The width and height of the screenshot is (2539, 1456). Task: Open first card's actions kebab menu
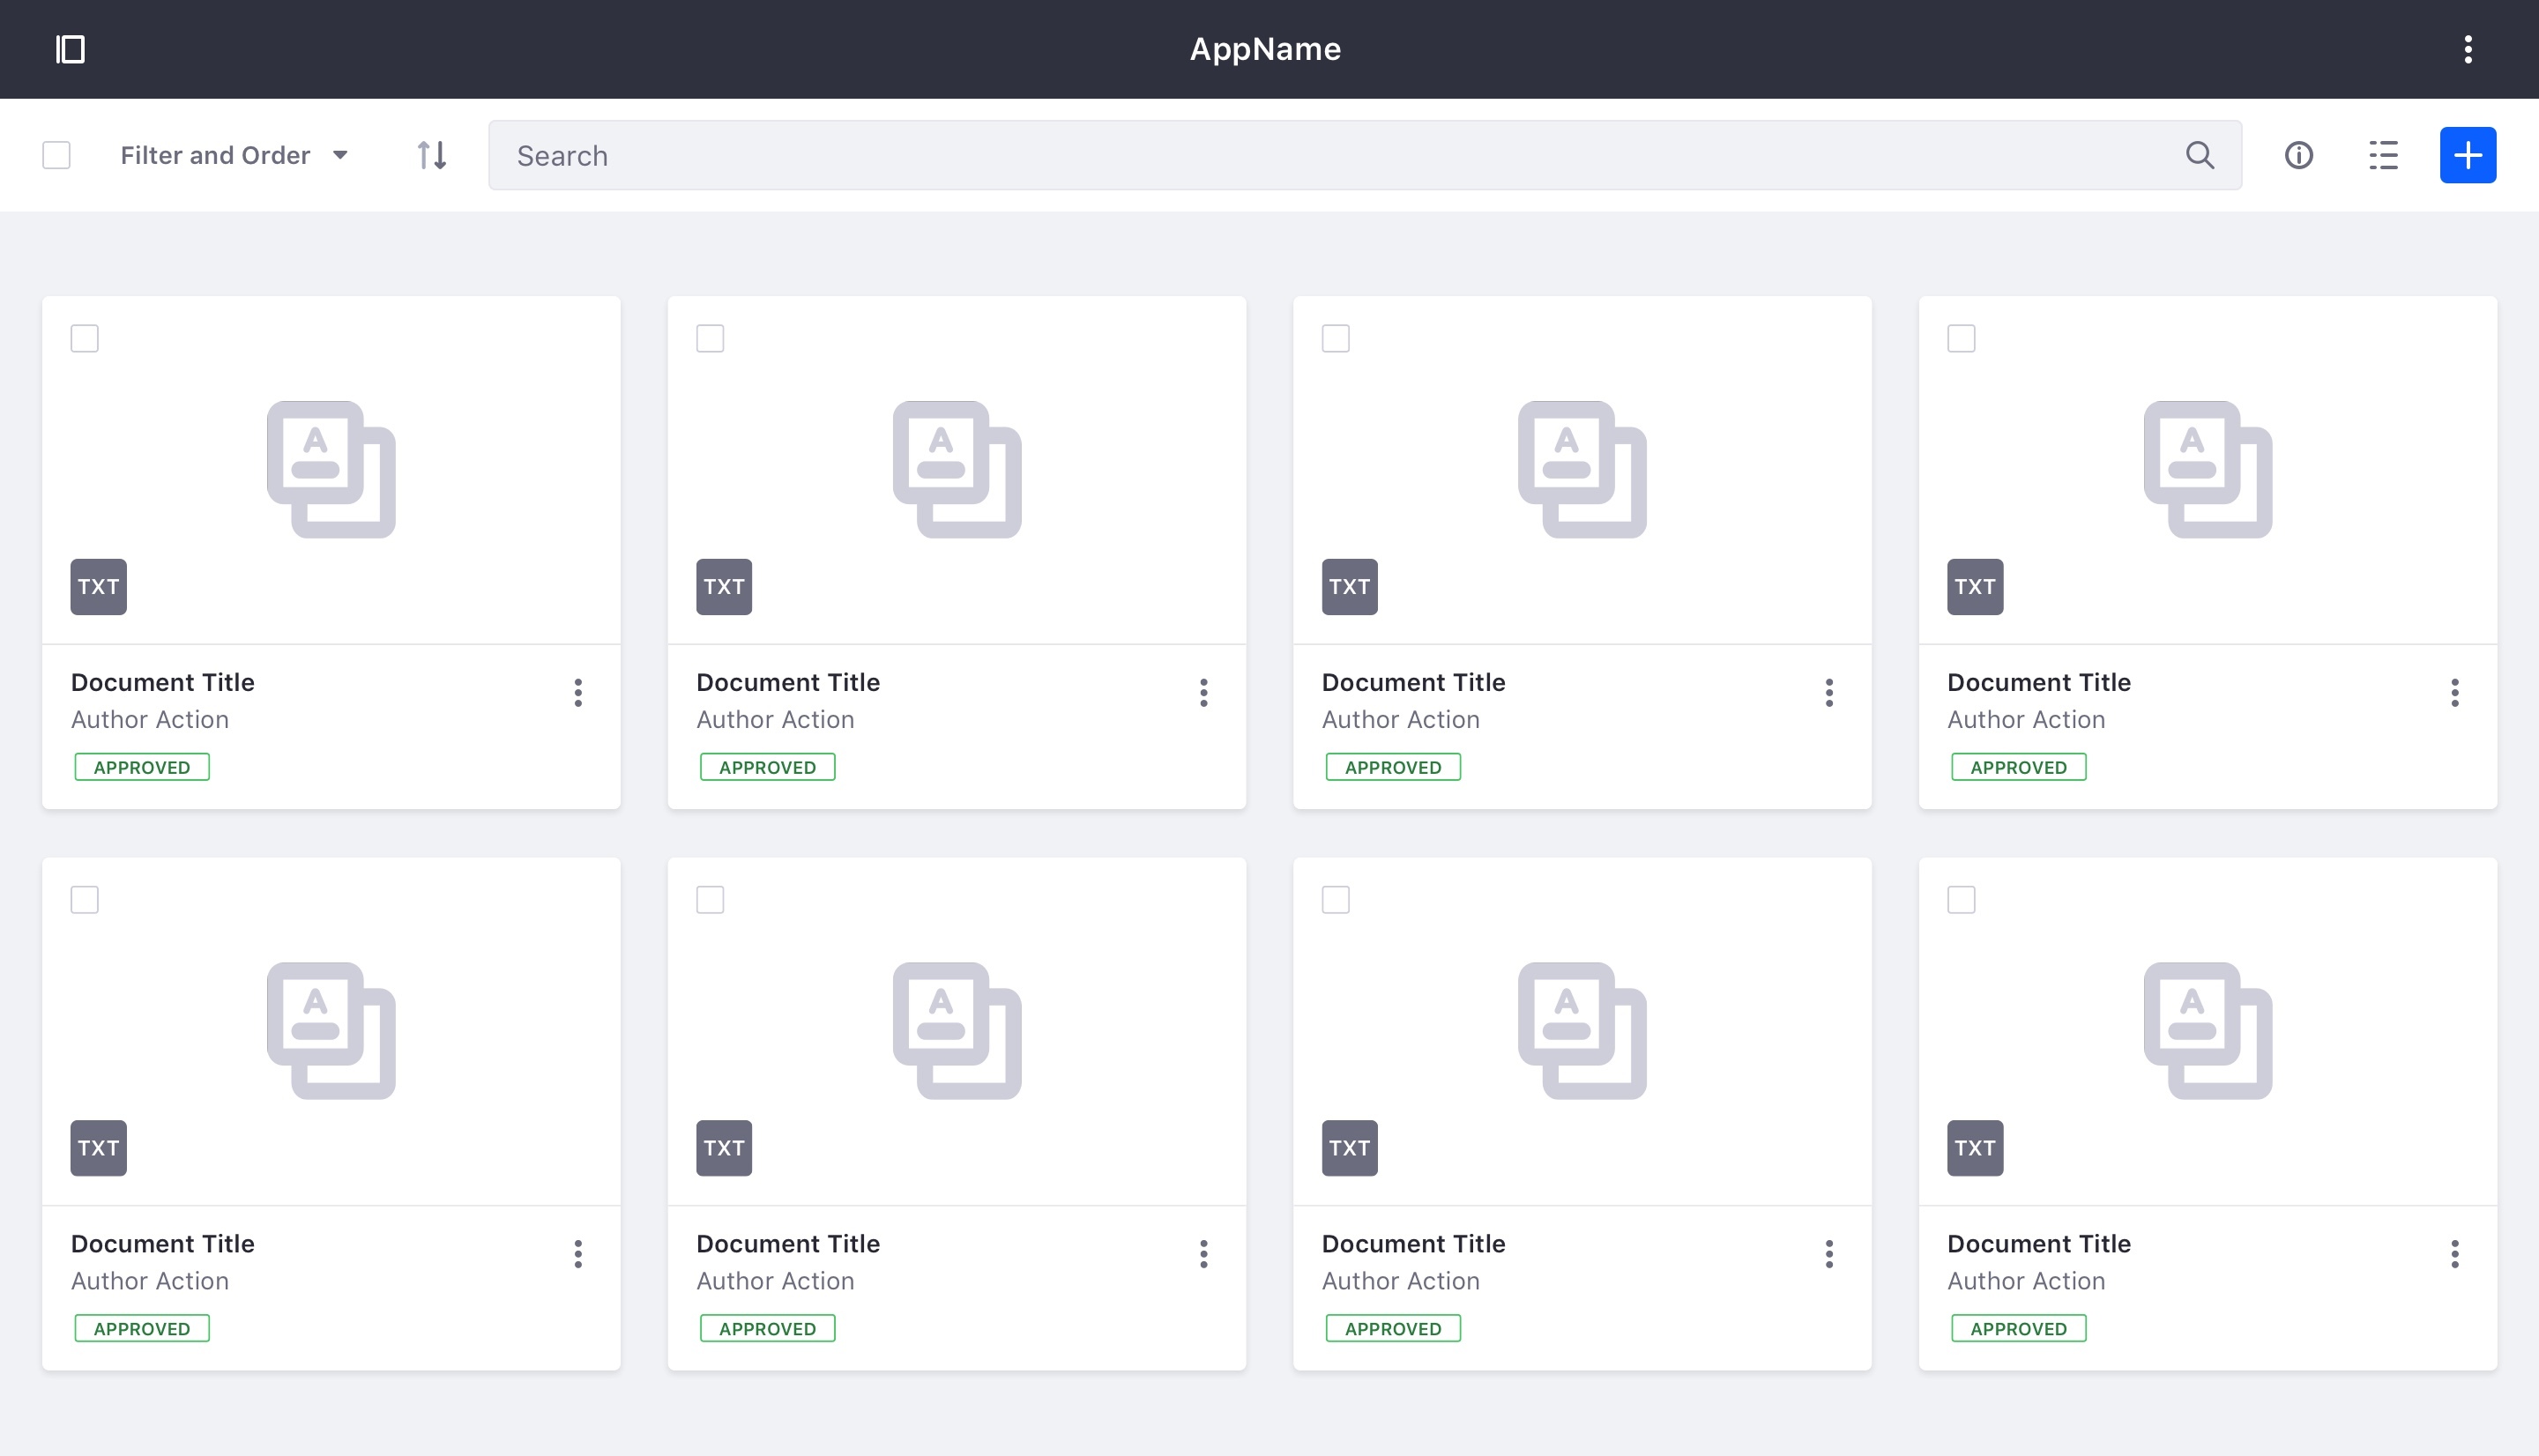click(578, 693)
